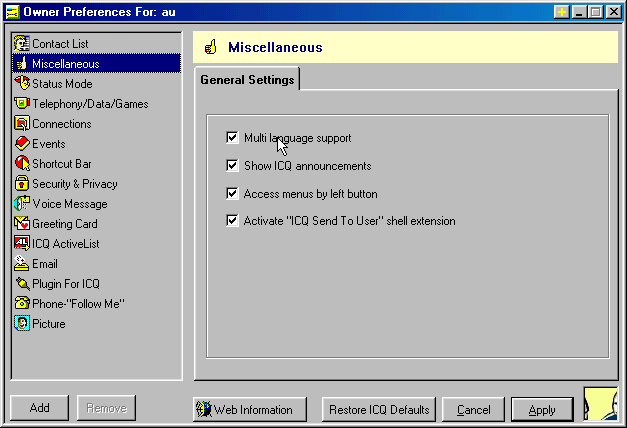Disable Access menus by left button
627x428 pixels.
coord(232,193)
